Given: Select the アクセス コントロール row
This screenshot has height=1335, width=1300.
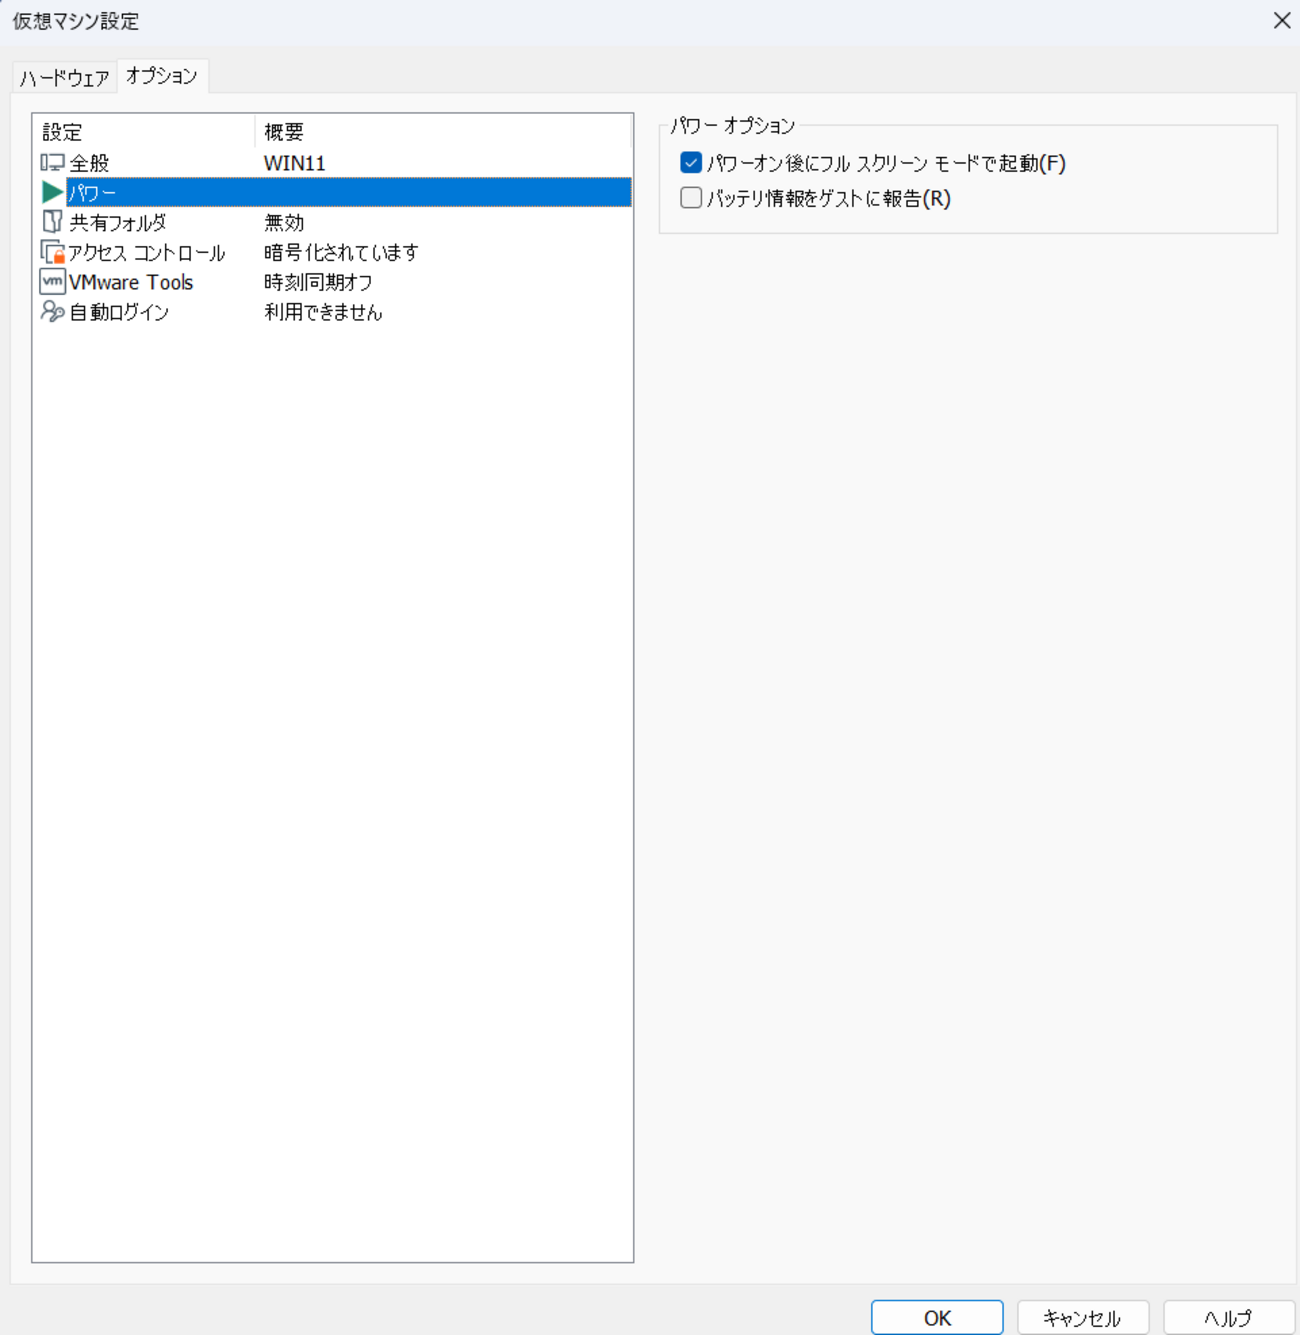Looking at the screenshot, I should coord(333,252).
